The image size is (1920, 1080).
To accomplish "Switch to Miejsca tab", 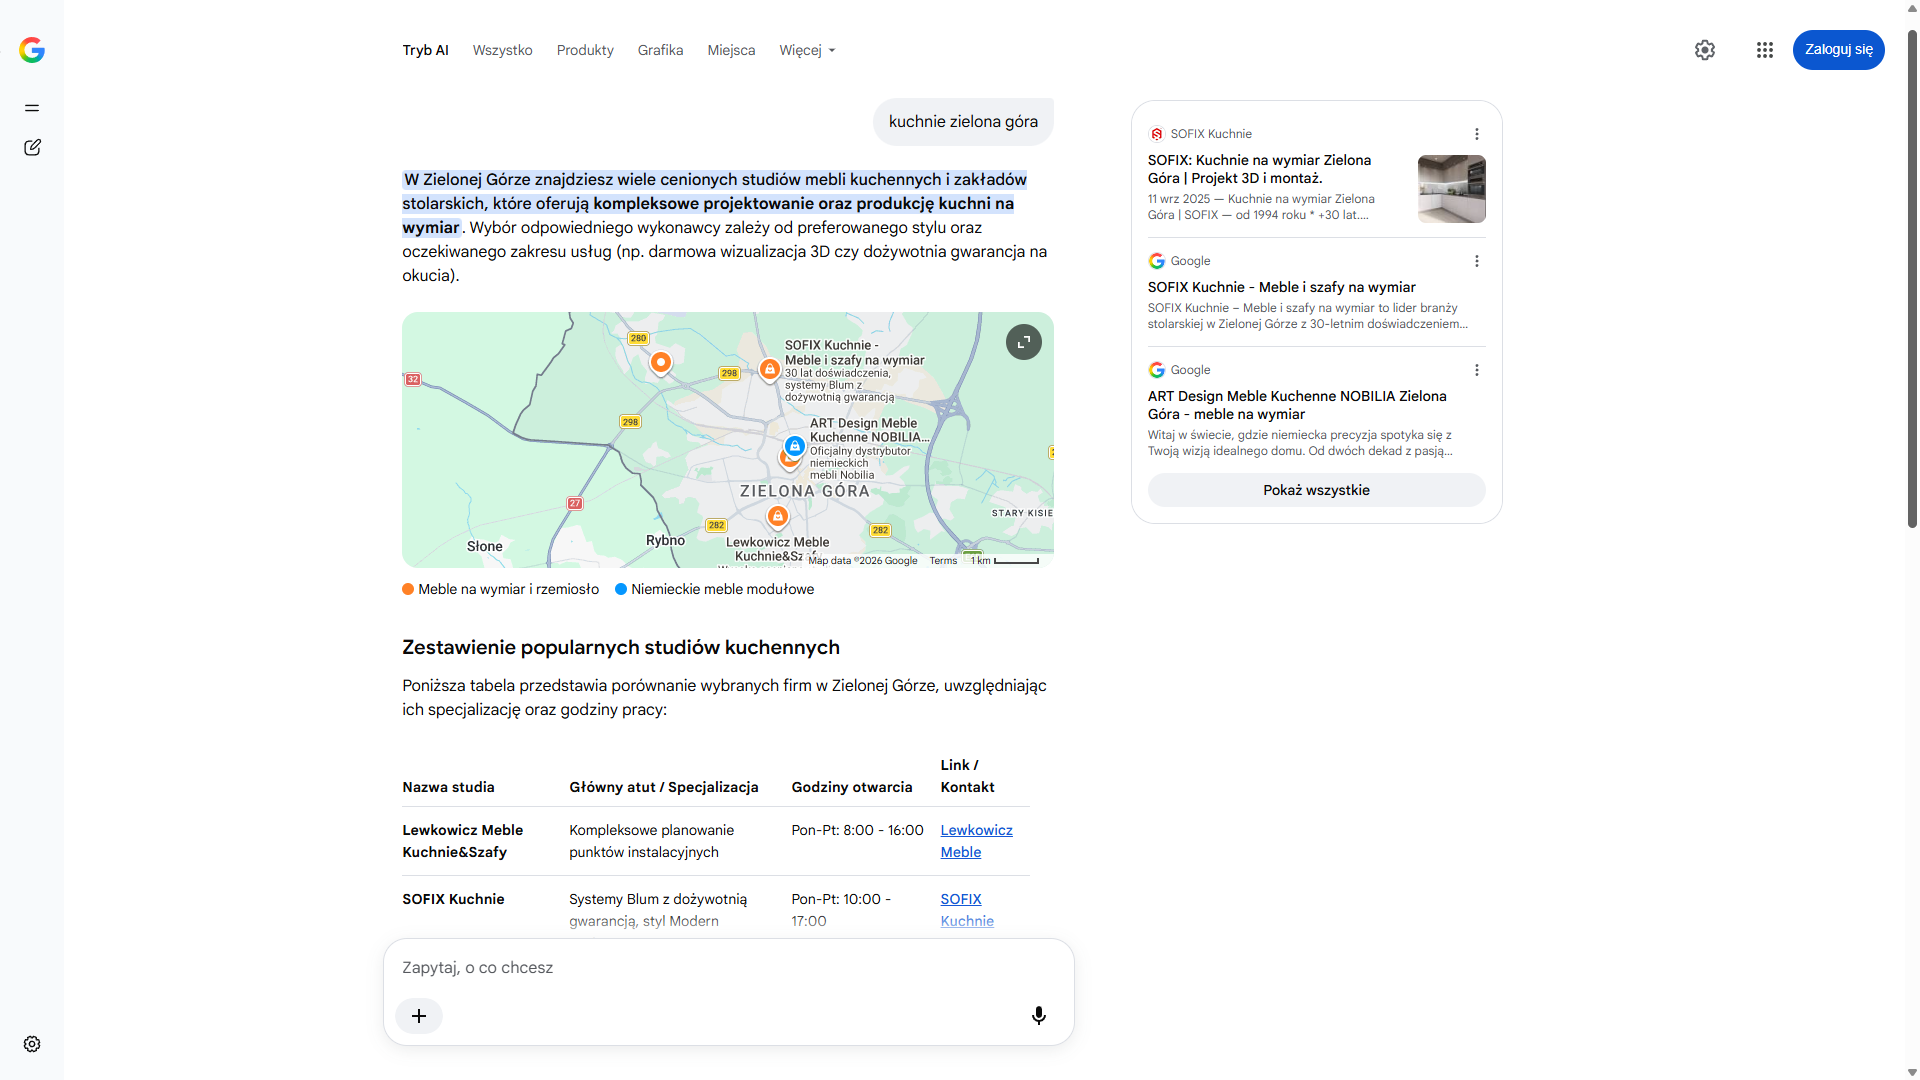I will coord(731,50).
